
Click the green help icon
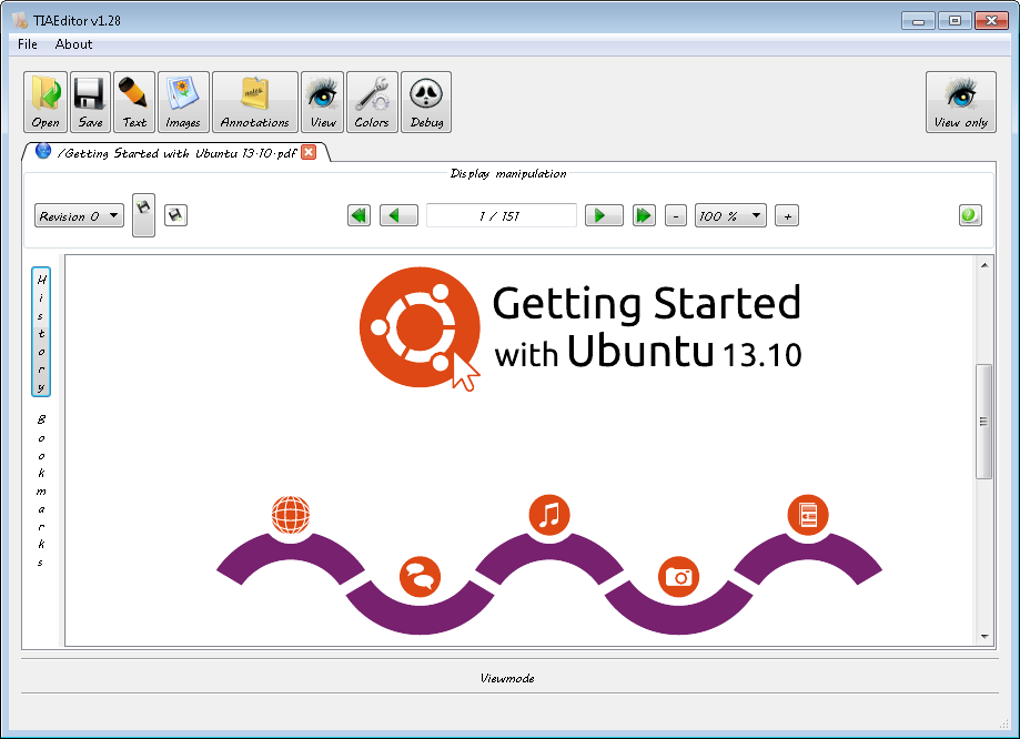pos(970,215)
